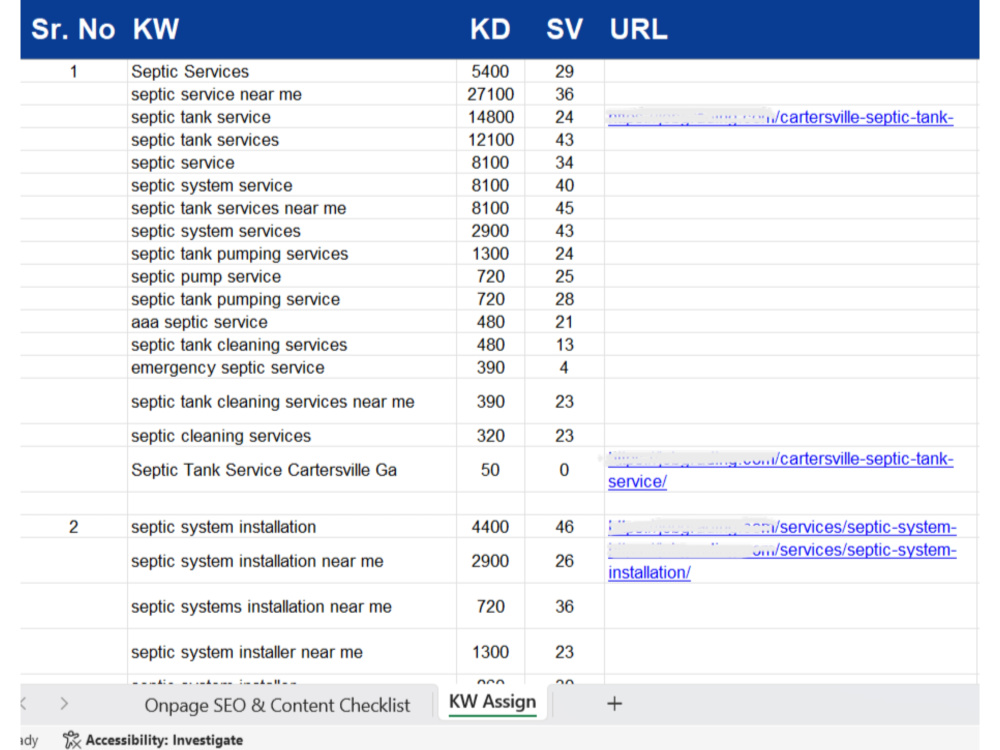This screenshot has height=750, width=1000.
Task: Click SV value 45
Action: coord(564,208)
